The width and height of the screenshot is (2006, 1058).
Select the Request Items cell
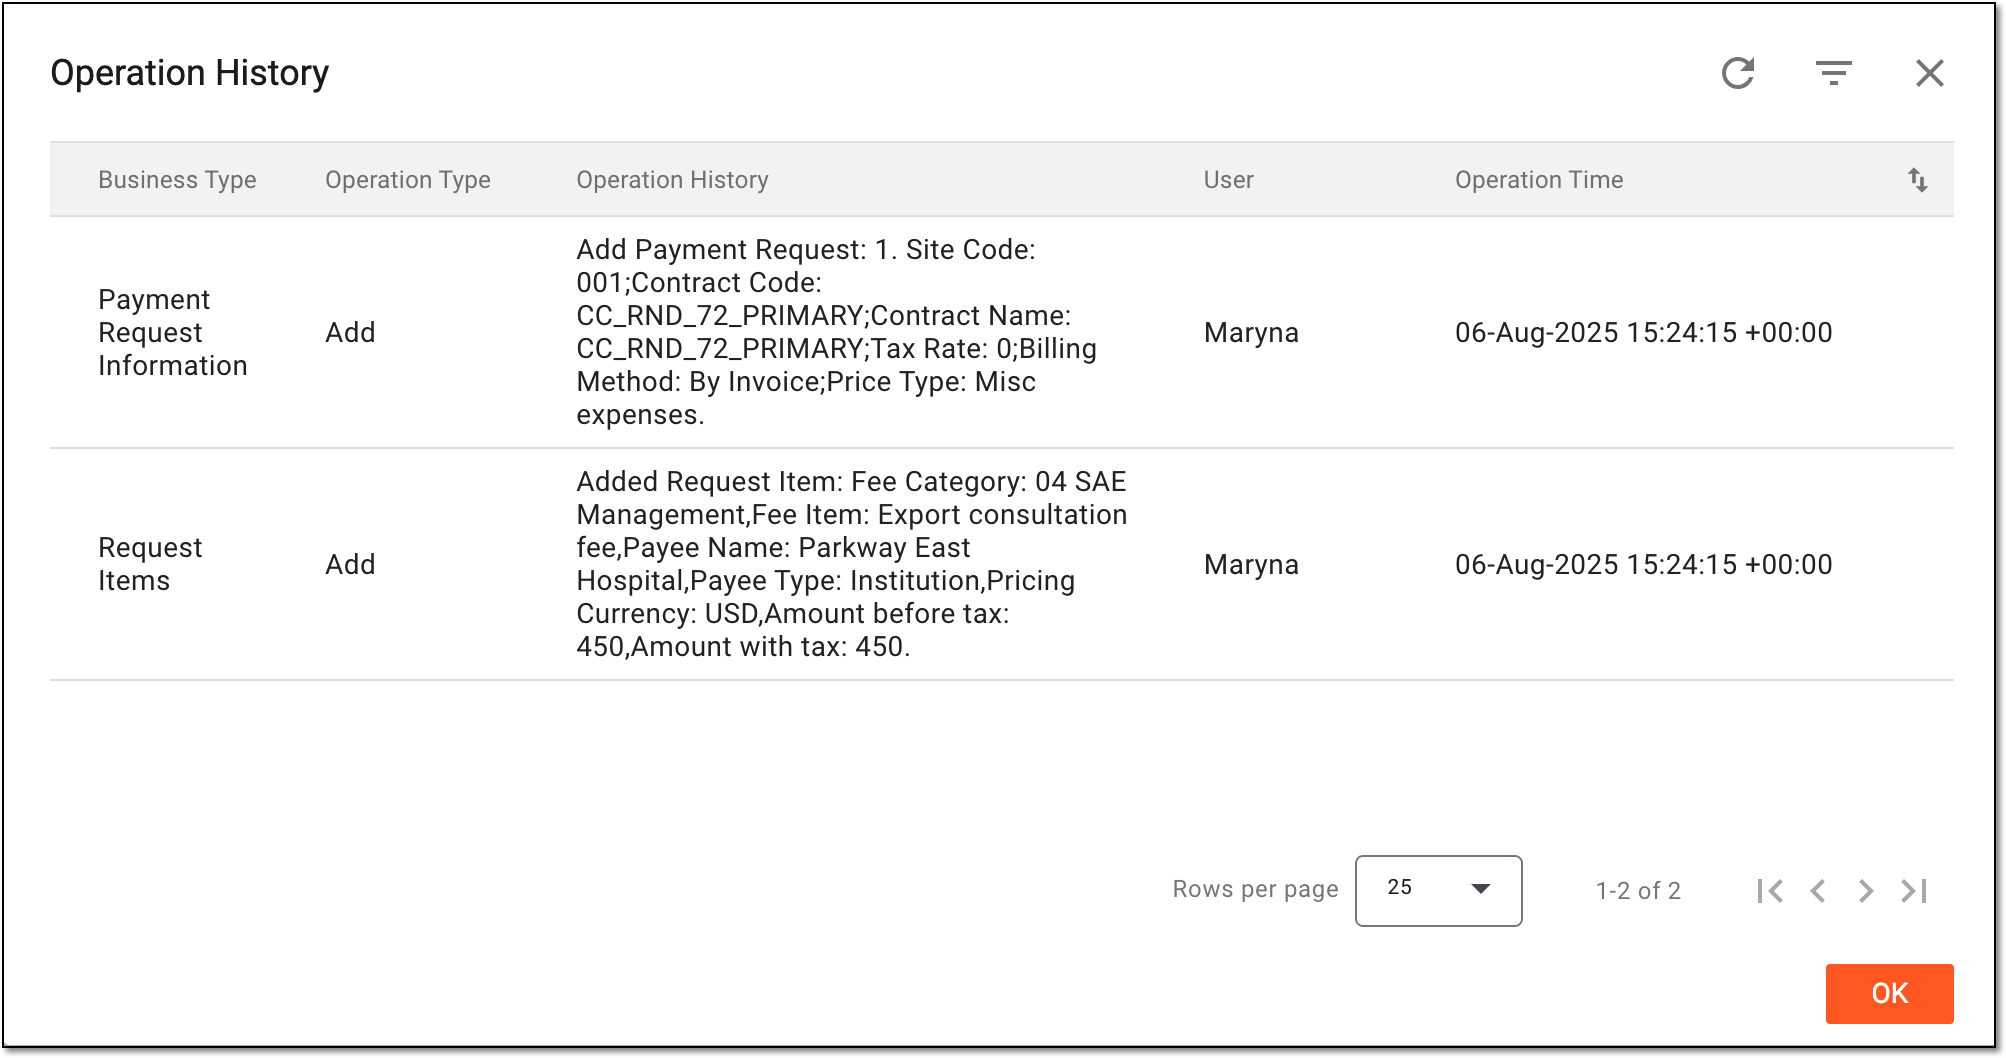point(150,564)
